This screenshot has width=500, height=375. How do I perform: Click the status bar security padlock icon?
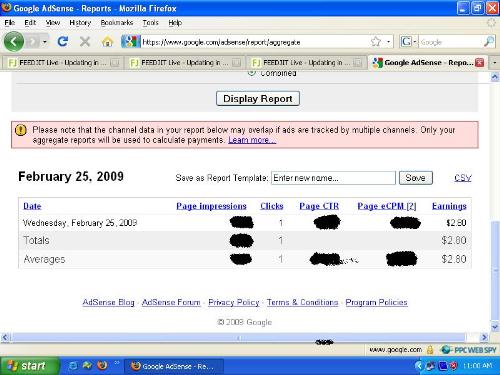tap(430, 350)
